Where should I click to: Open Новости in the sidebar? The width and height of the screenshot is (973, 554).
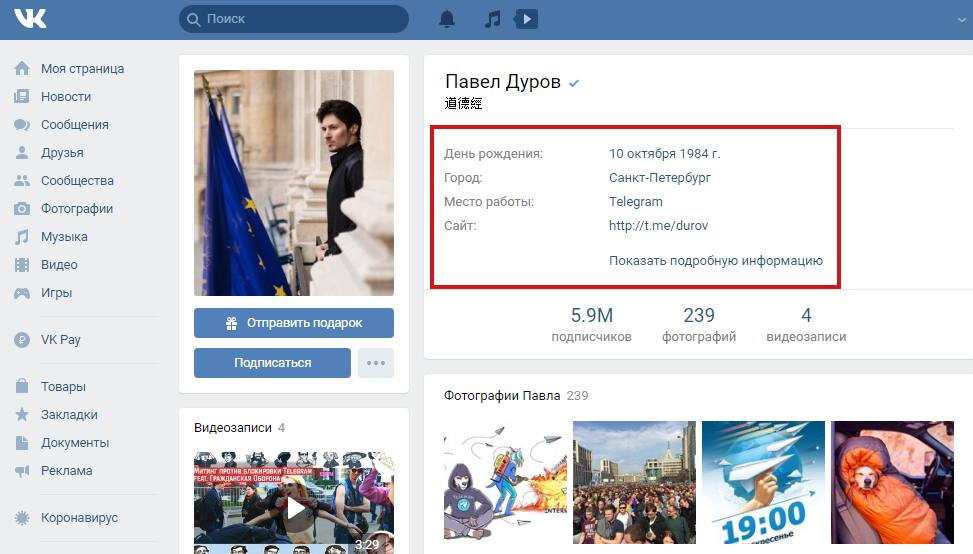click(x=66, y=96)
